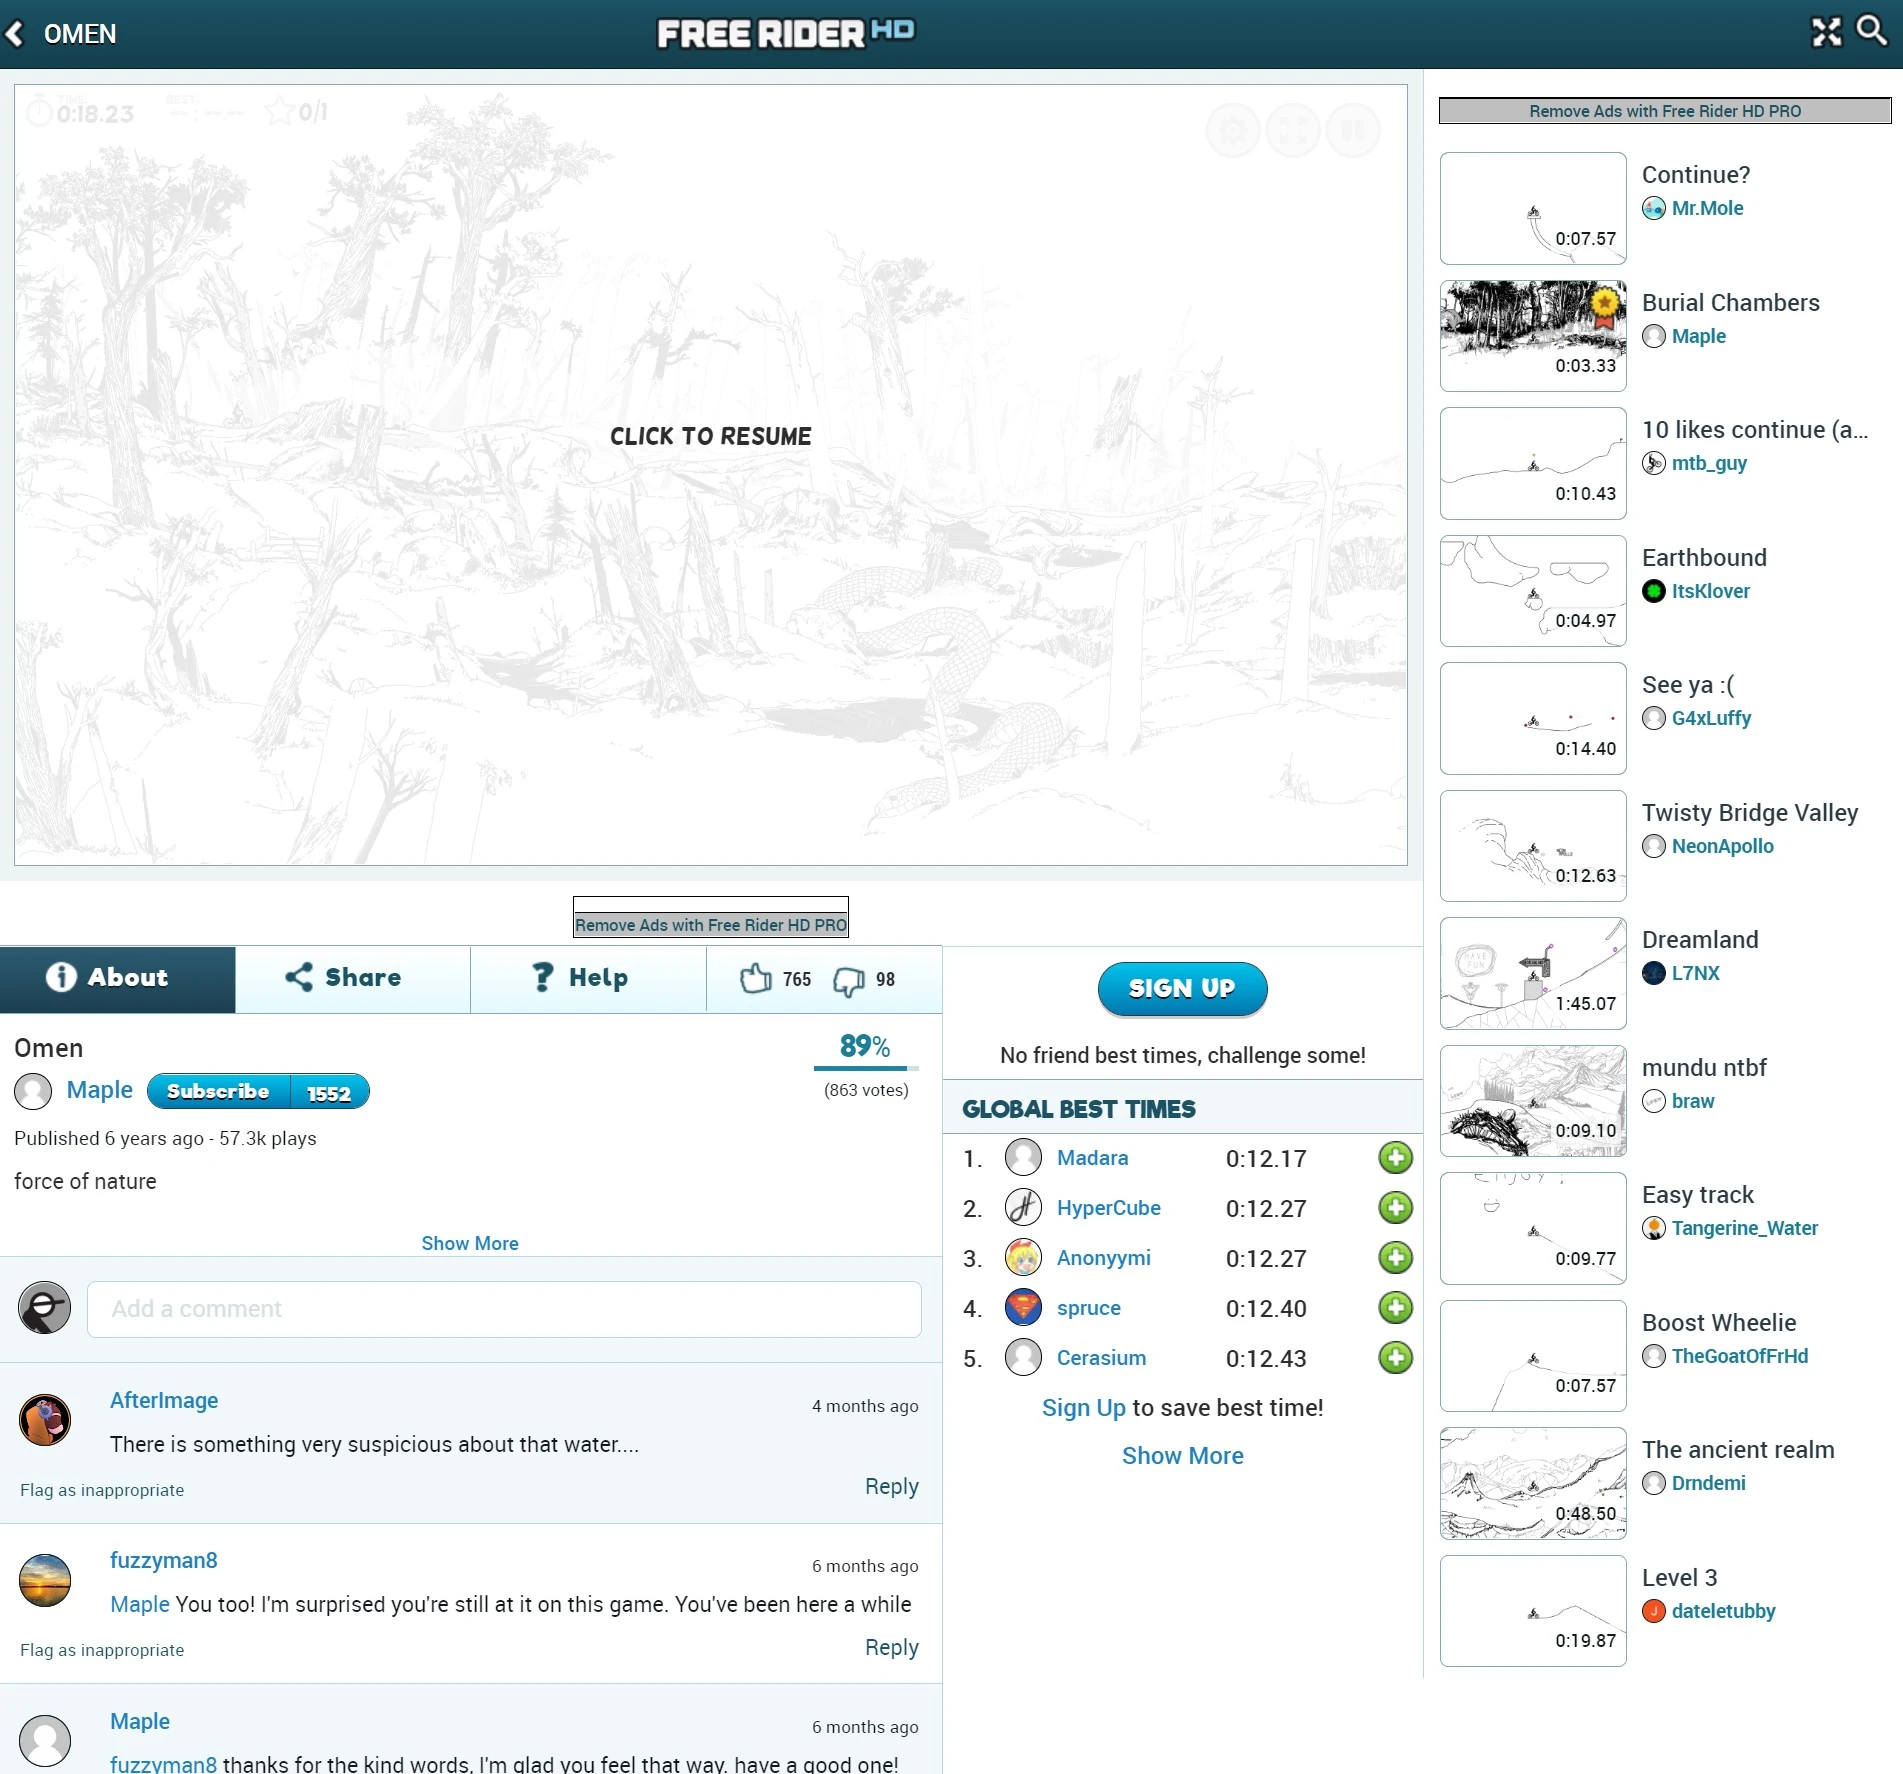1903x1774 pixels.
Task: Switch to the Share tab
Action: click(x=353, y=979)
